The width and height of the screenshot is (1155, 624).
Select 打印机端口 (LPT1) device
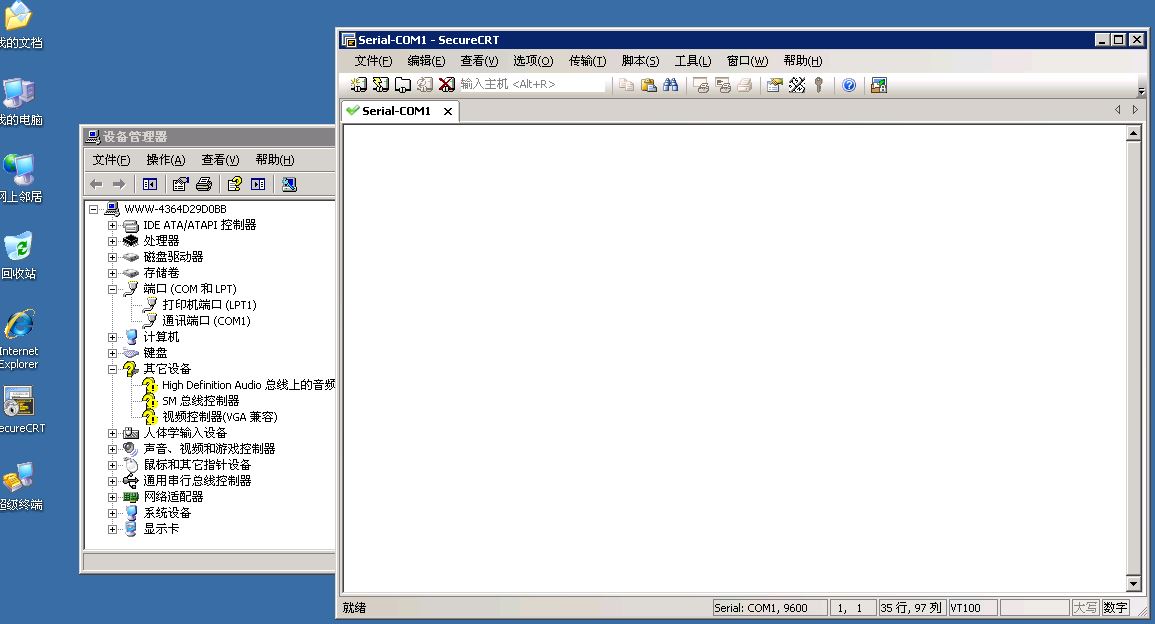pyautogui.click(x=209, y=305)
